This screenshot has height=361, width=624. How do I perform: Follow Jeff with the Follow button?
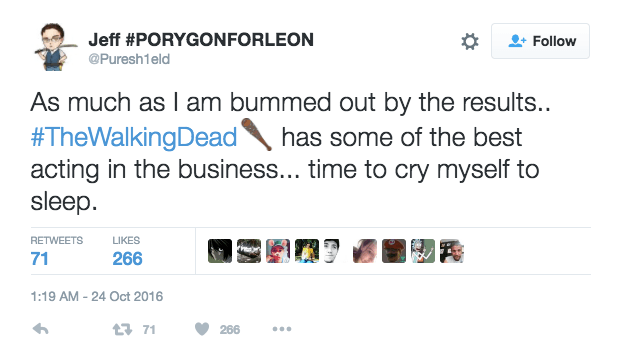point(540,41)
